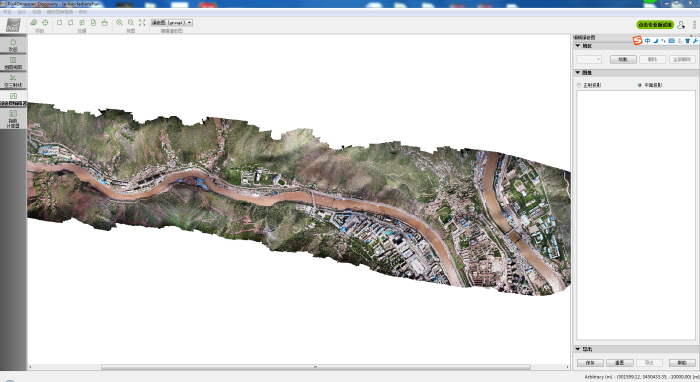
Task: Select the orthoprojection radio option
Action: click(x=579, y=85)
